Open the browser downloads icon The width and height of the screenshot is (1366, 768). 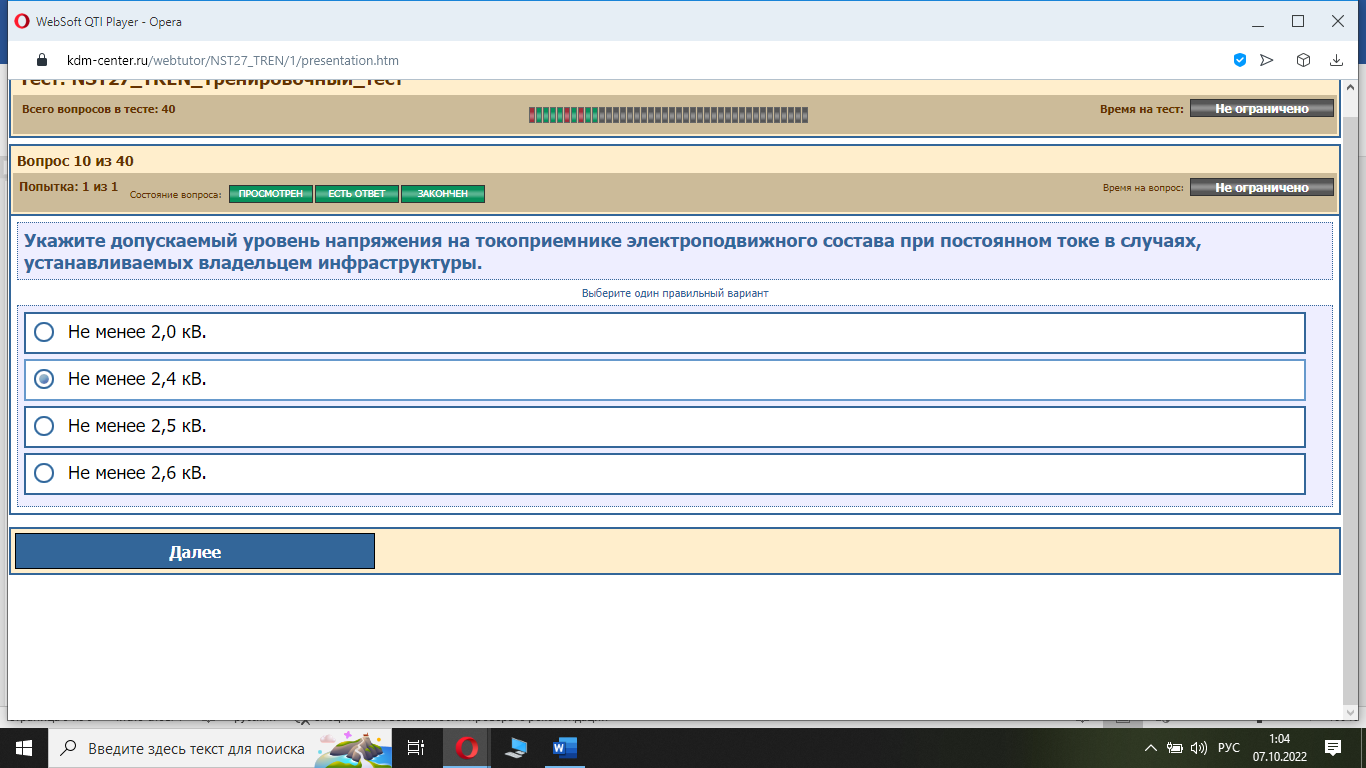click(x=1336, y=60)
